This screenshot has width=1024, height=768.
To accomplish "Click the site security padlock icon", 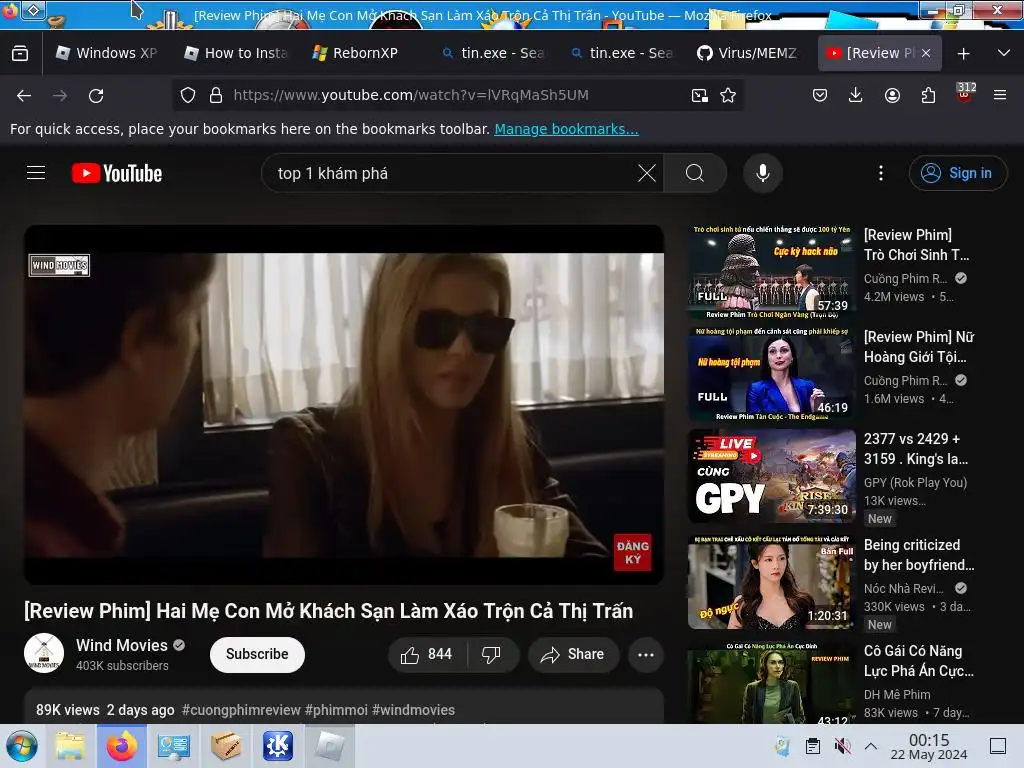I will point(216,95).
